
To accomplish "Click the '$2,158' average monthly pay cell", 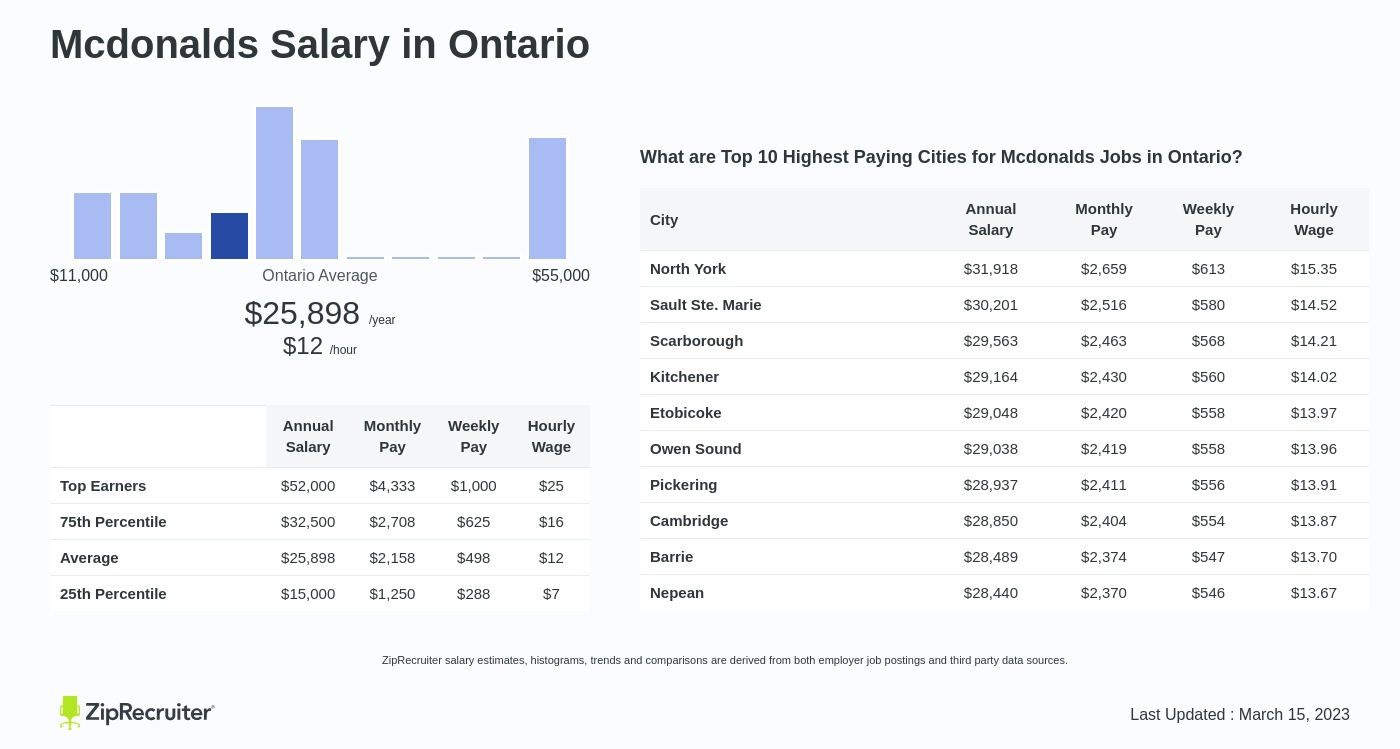I will (x=392, y=558).
